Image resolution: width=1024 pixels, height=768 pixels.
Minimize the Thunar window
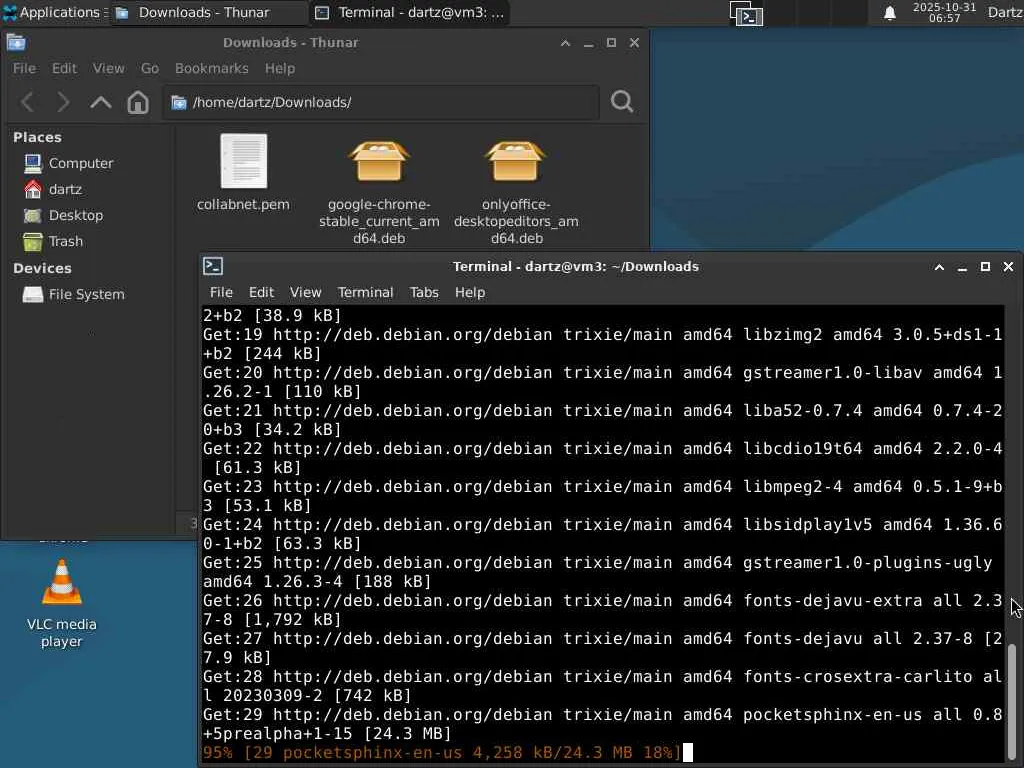coord(588,43)
